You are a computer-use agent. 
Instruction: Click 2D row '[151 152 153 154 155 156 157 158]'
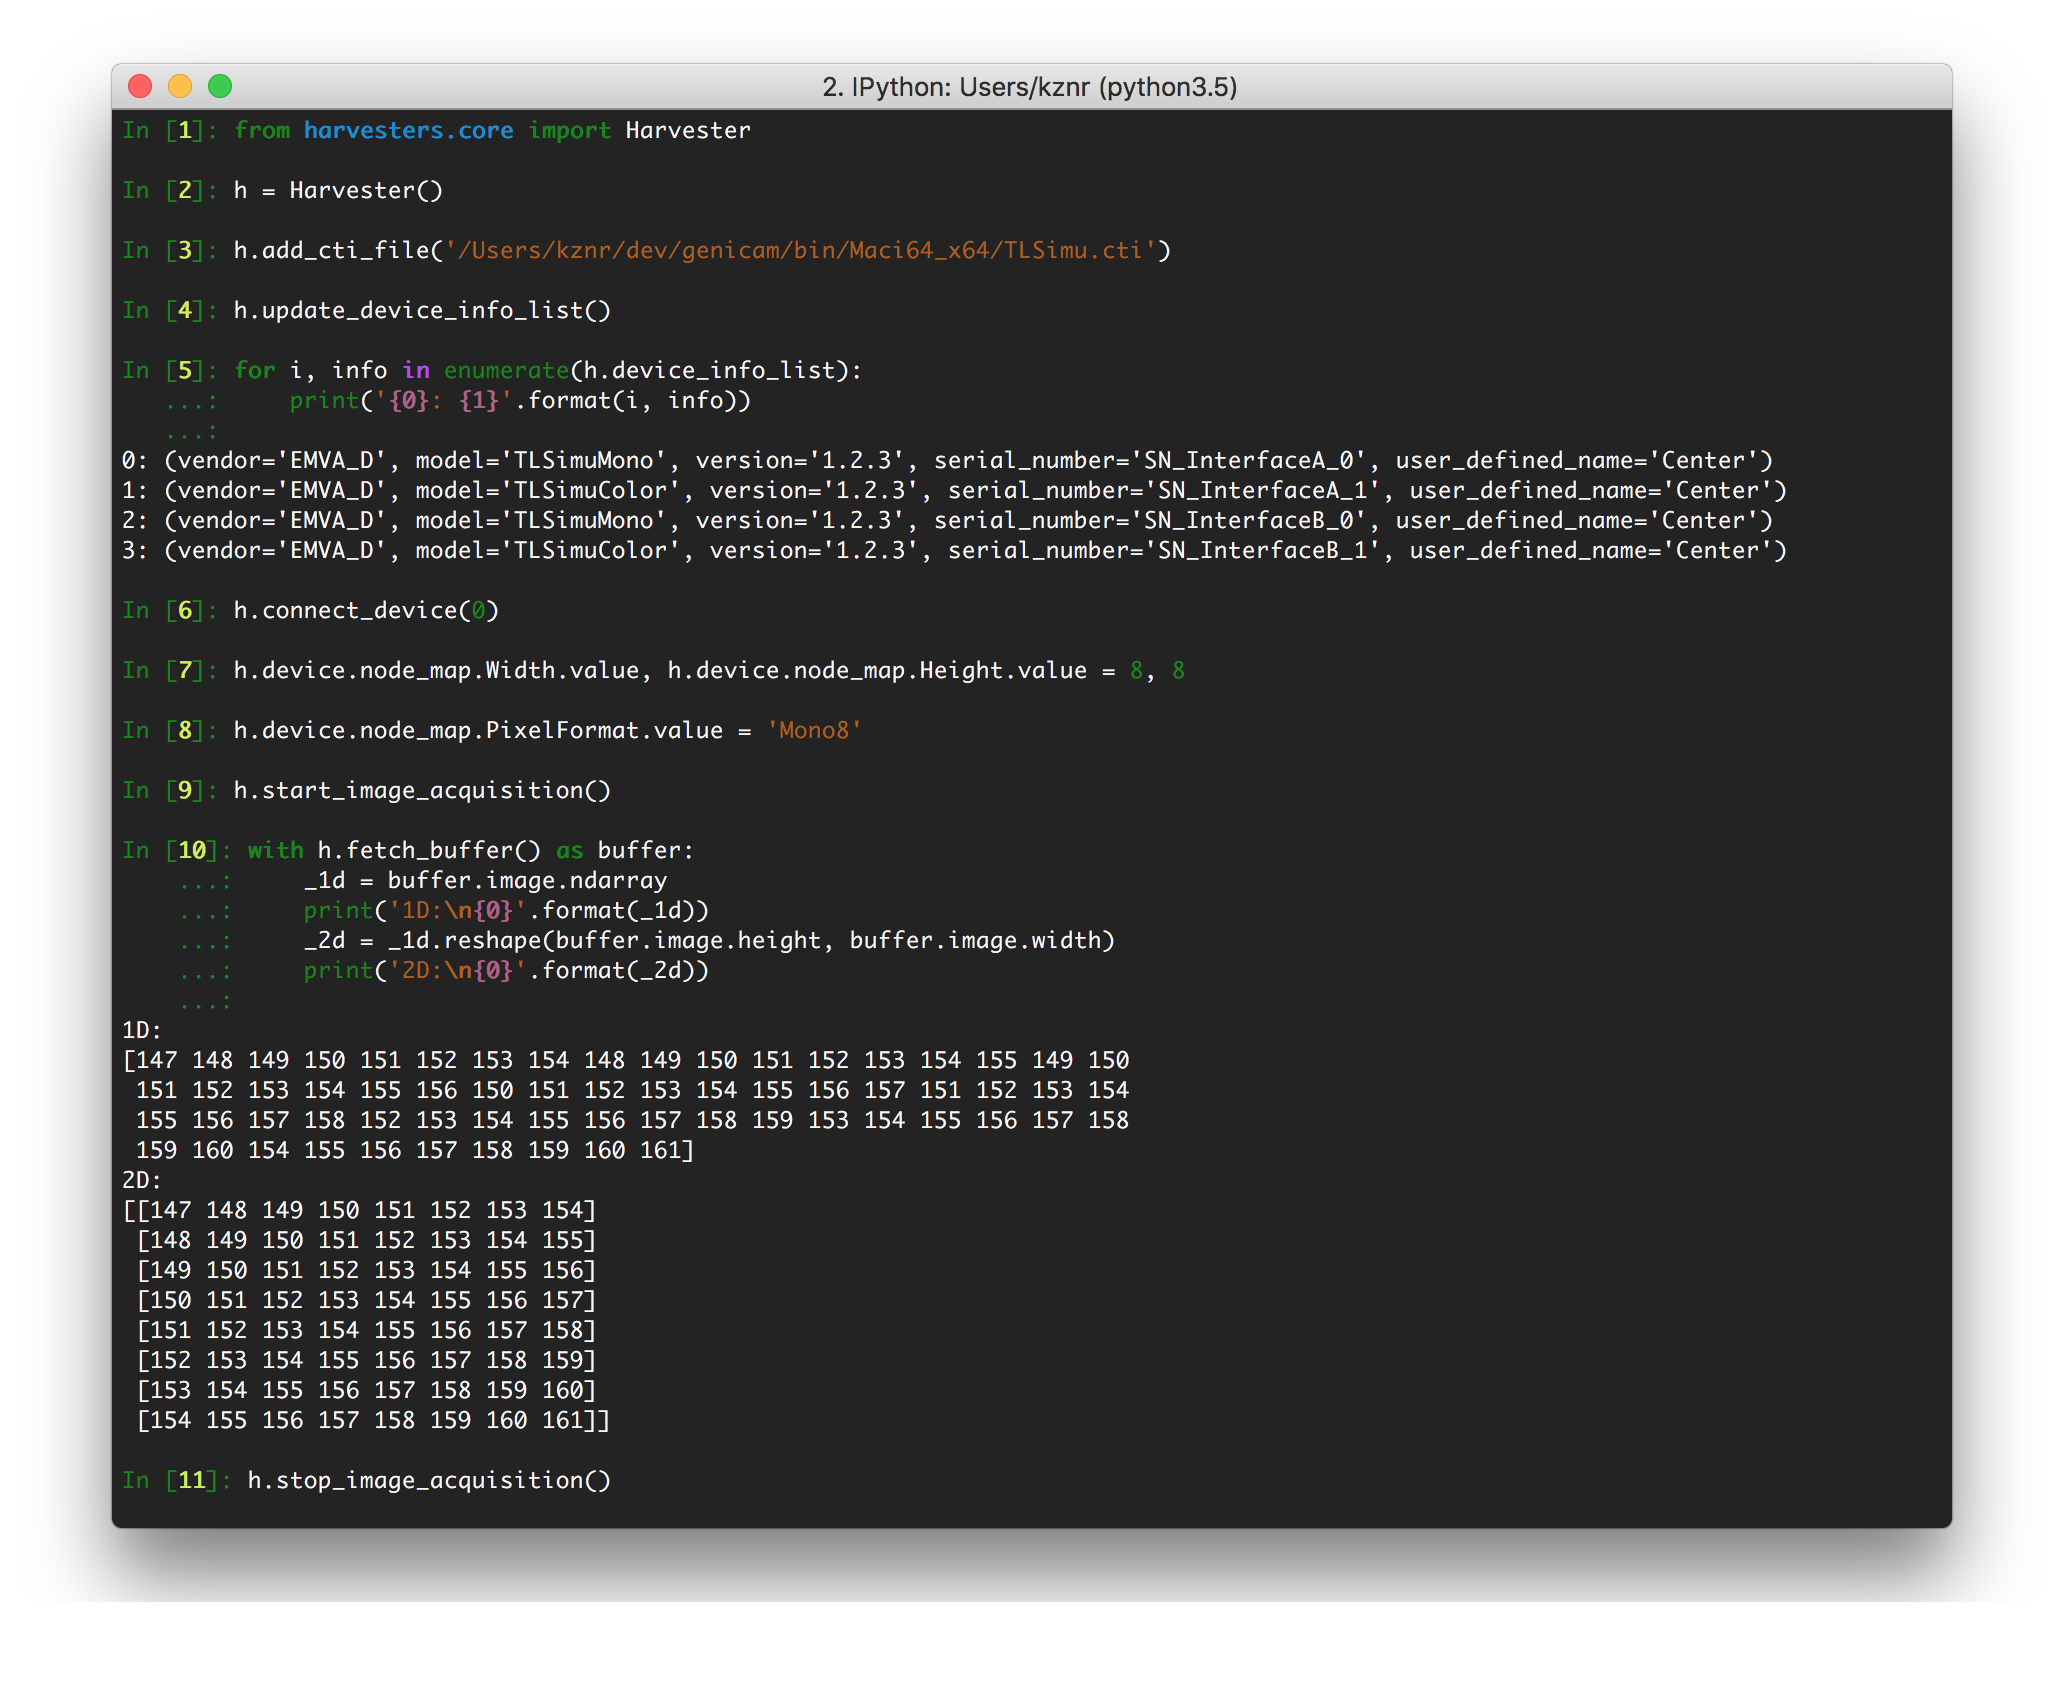click(x=366, y=1331)
